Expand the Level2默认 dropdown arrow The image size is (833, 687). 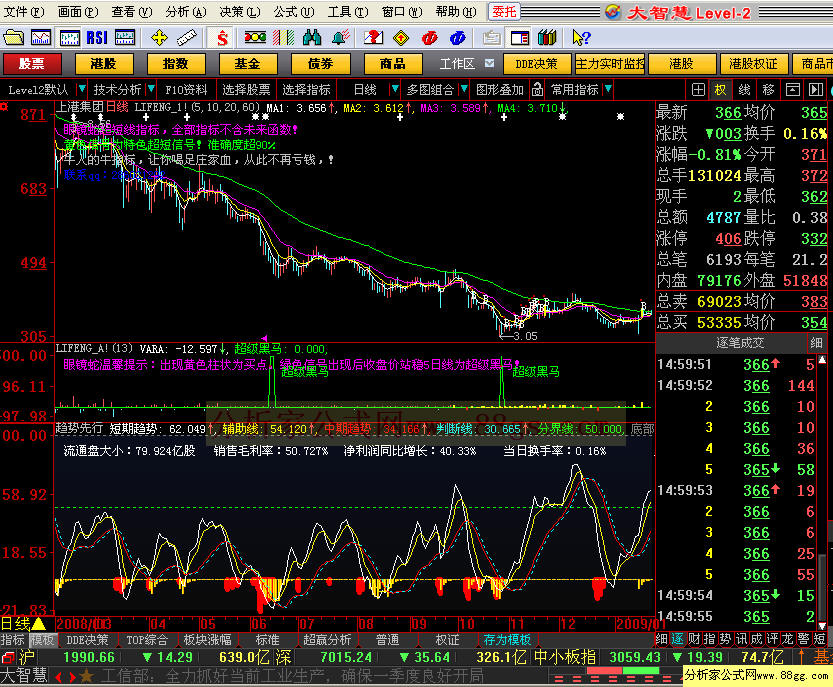(81, 89)
